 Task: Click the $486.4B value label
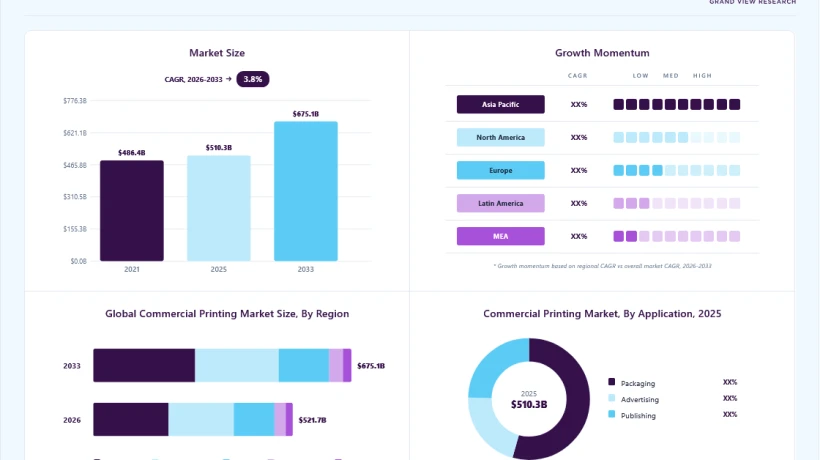coord(132,153)
